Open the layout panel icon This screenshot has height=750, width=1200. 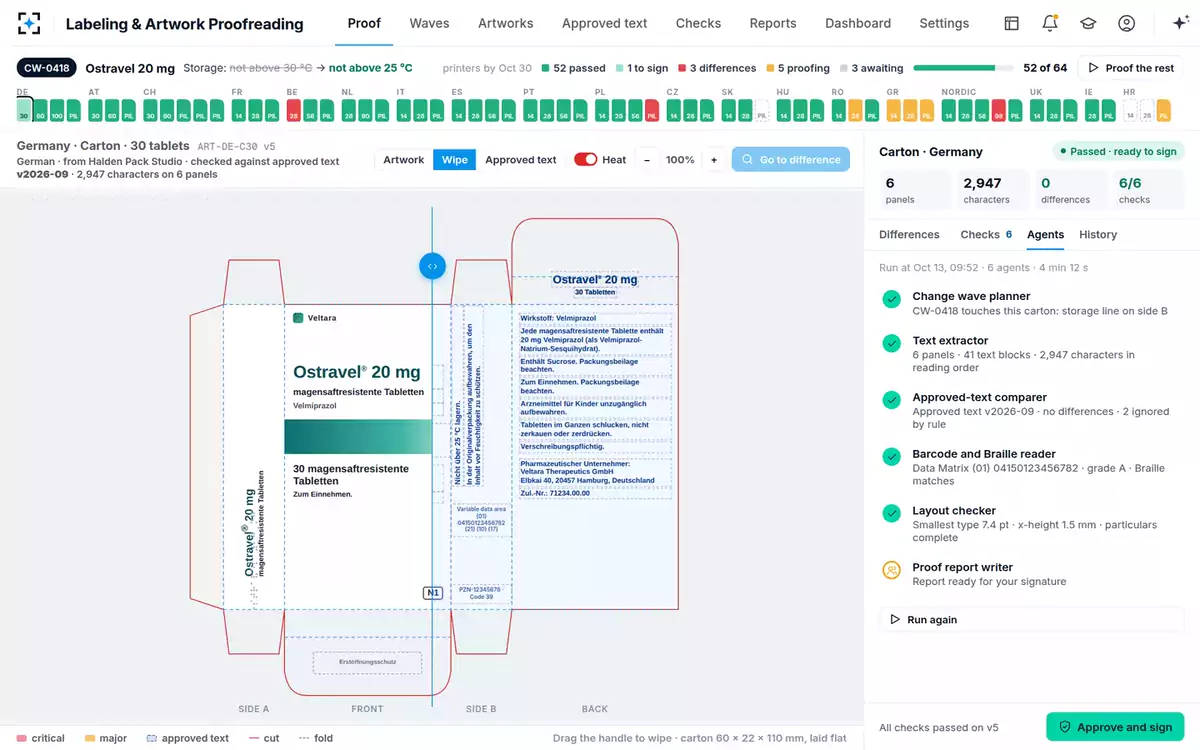(1012, 23)
